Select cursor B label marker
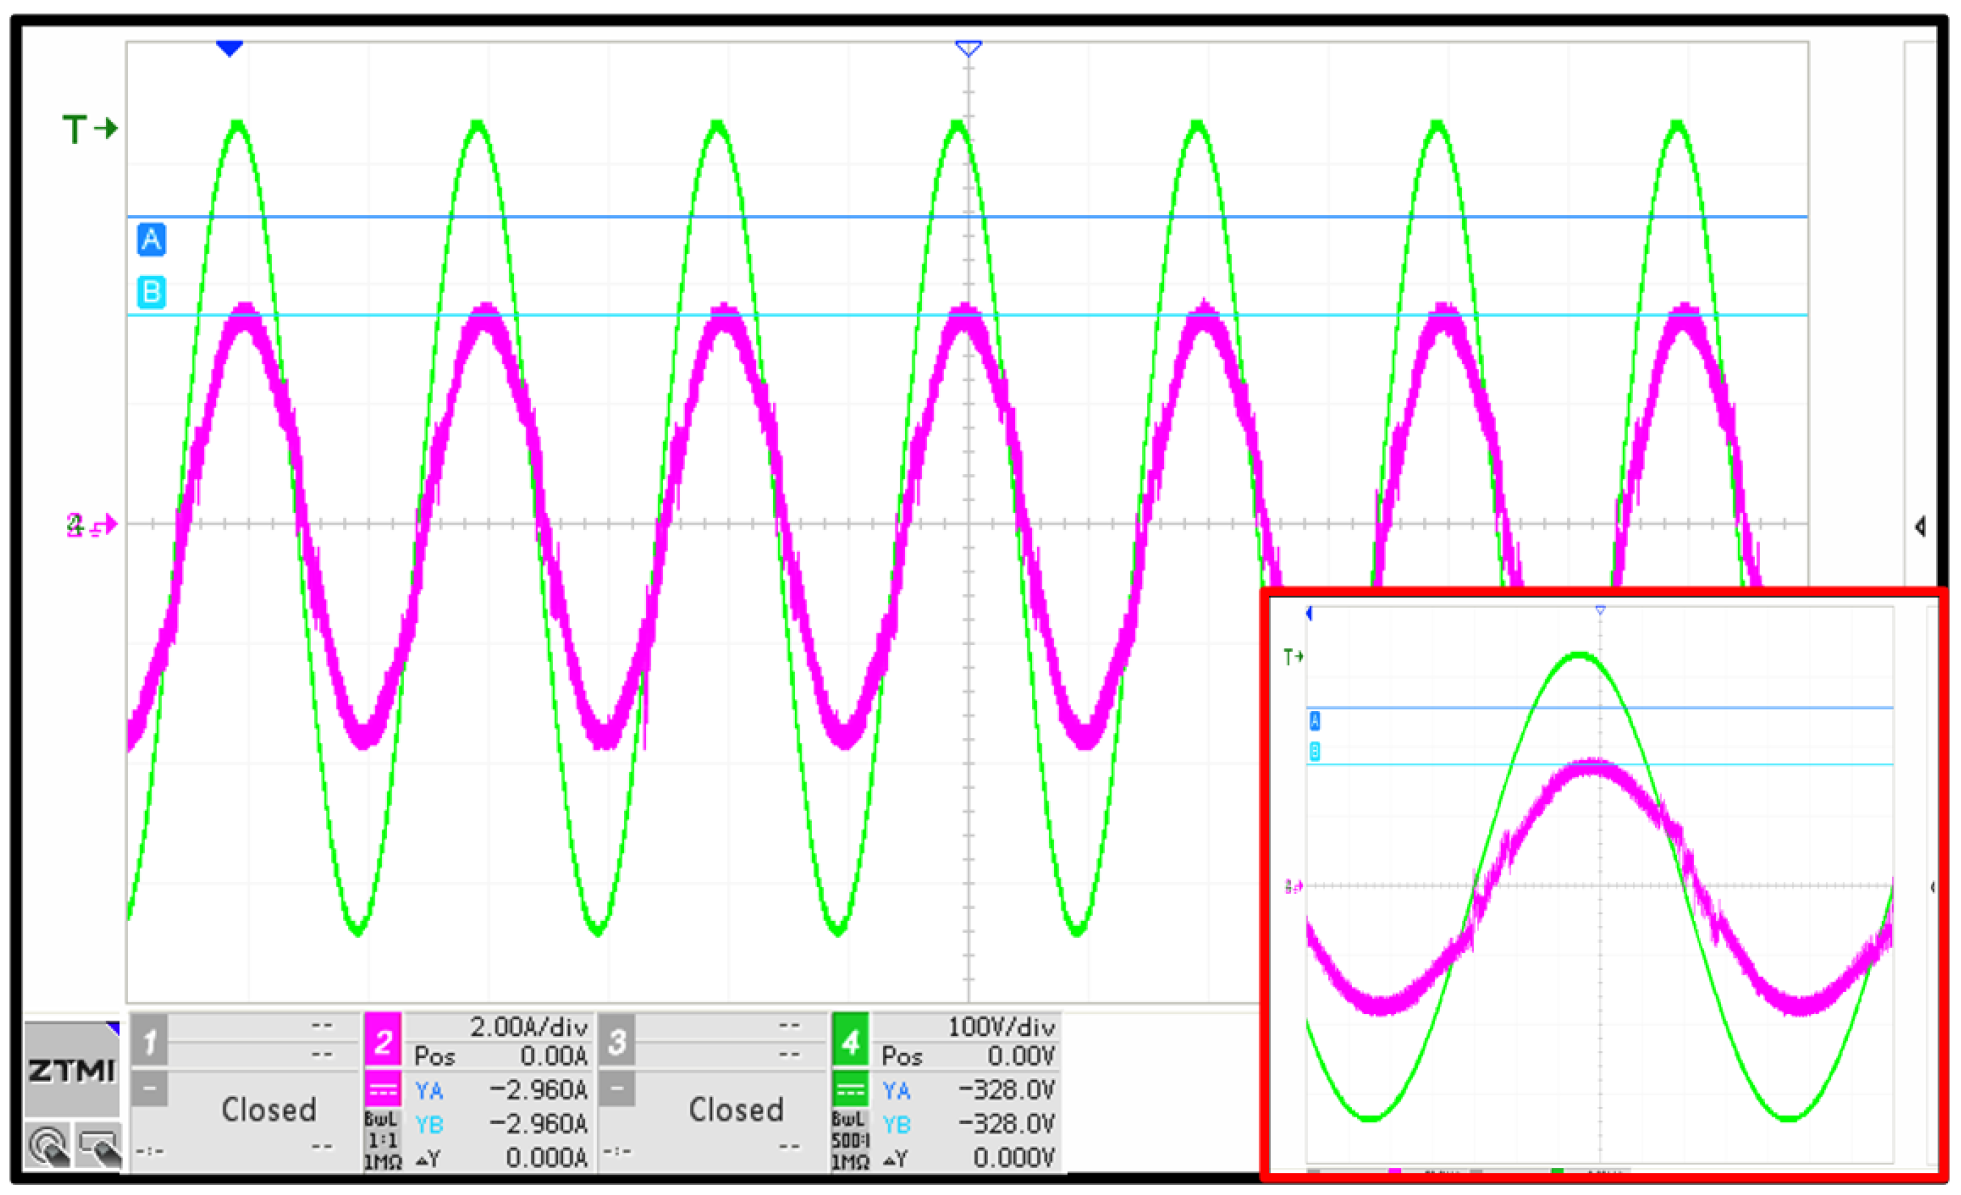 (151, 292)
